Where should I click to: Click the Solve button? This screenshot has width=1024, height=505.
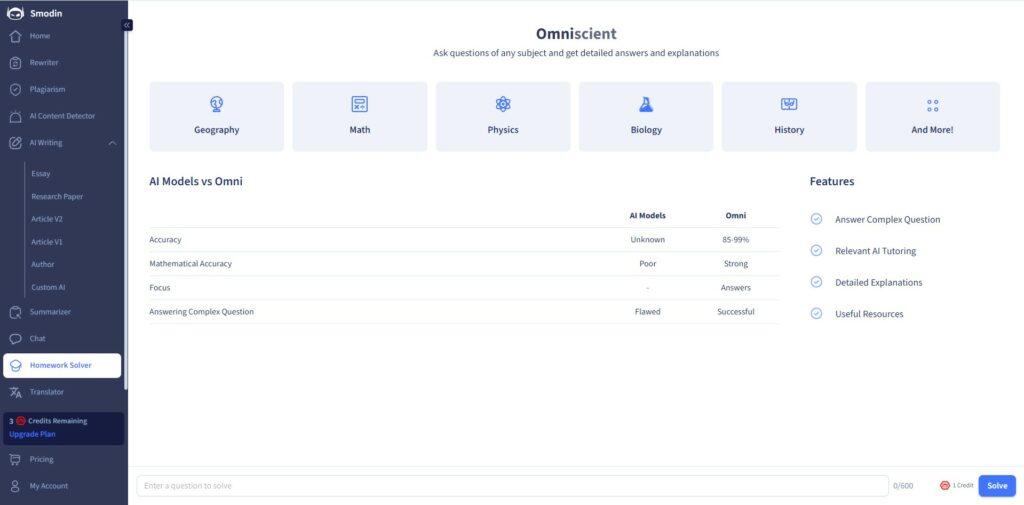pos(997,486)
